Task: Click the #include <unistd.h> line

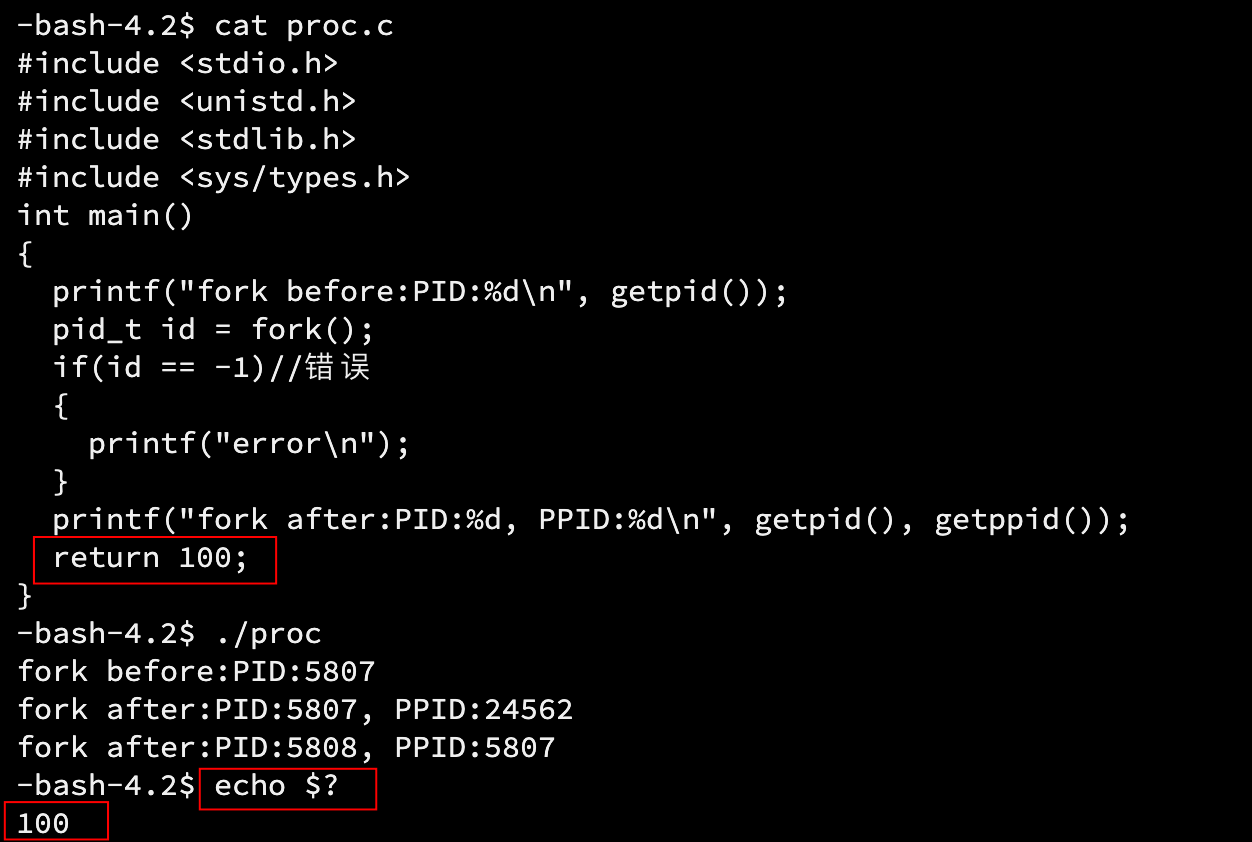Action: [187, 102]
